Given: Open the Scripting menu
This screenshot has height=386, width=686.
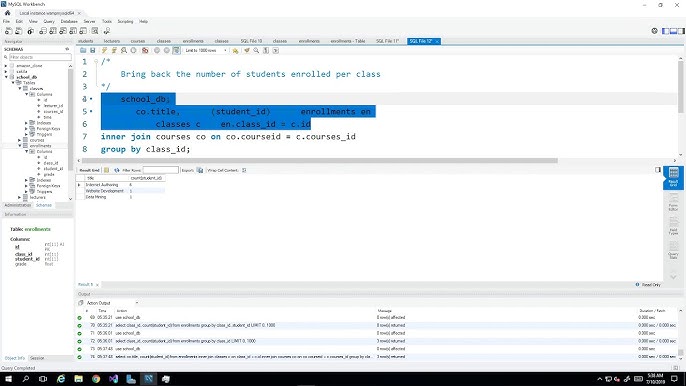Looking at the screenshot, I should (x=125, y=21).
